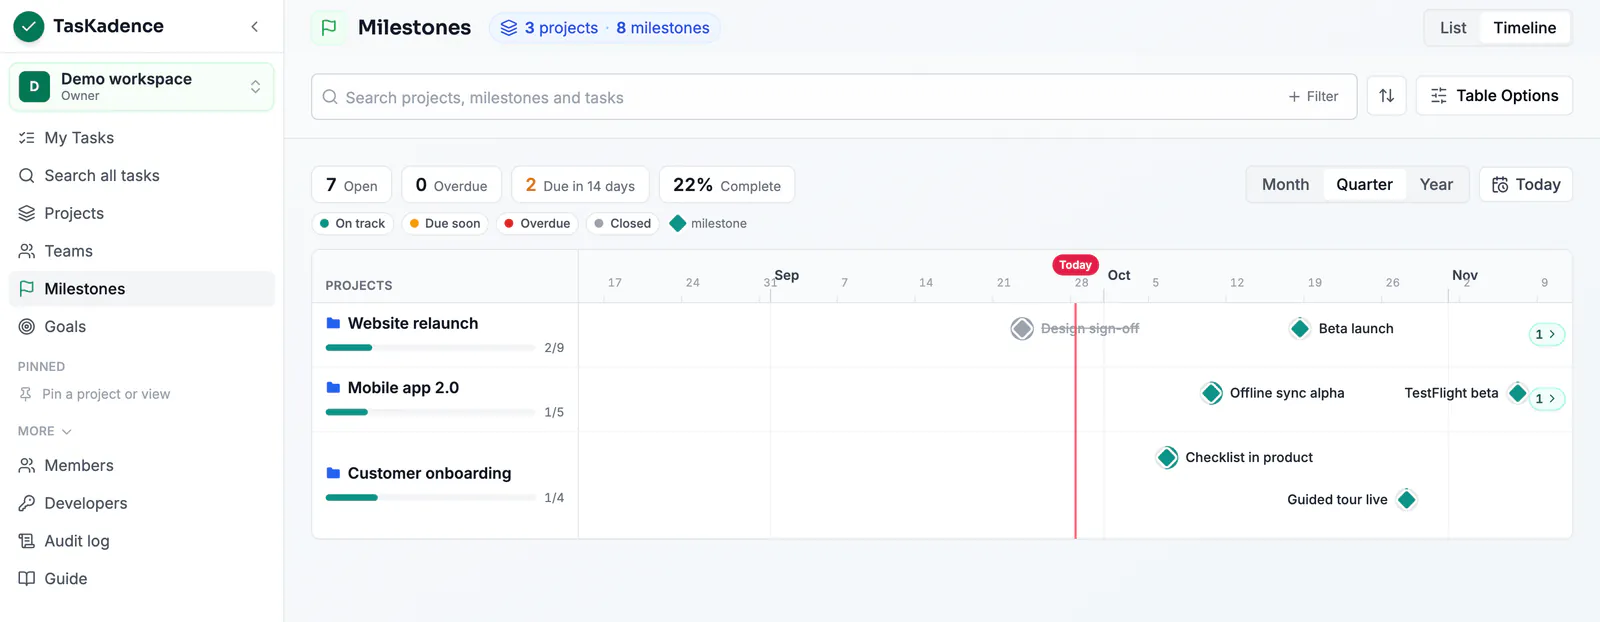1600x622 pixels.
Task: Click the Design sign-off milestone marker
Action: (x=1022, y=329)
